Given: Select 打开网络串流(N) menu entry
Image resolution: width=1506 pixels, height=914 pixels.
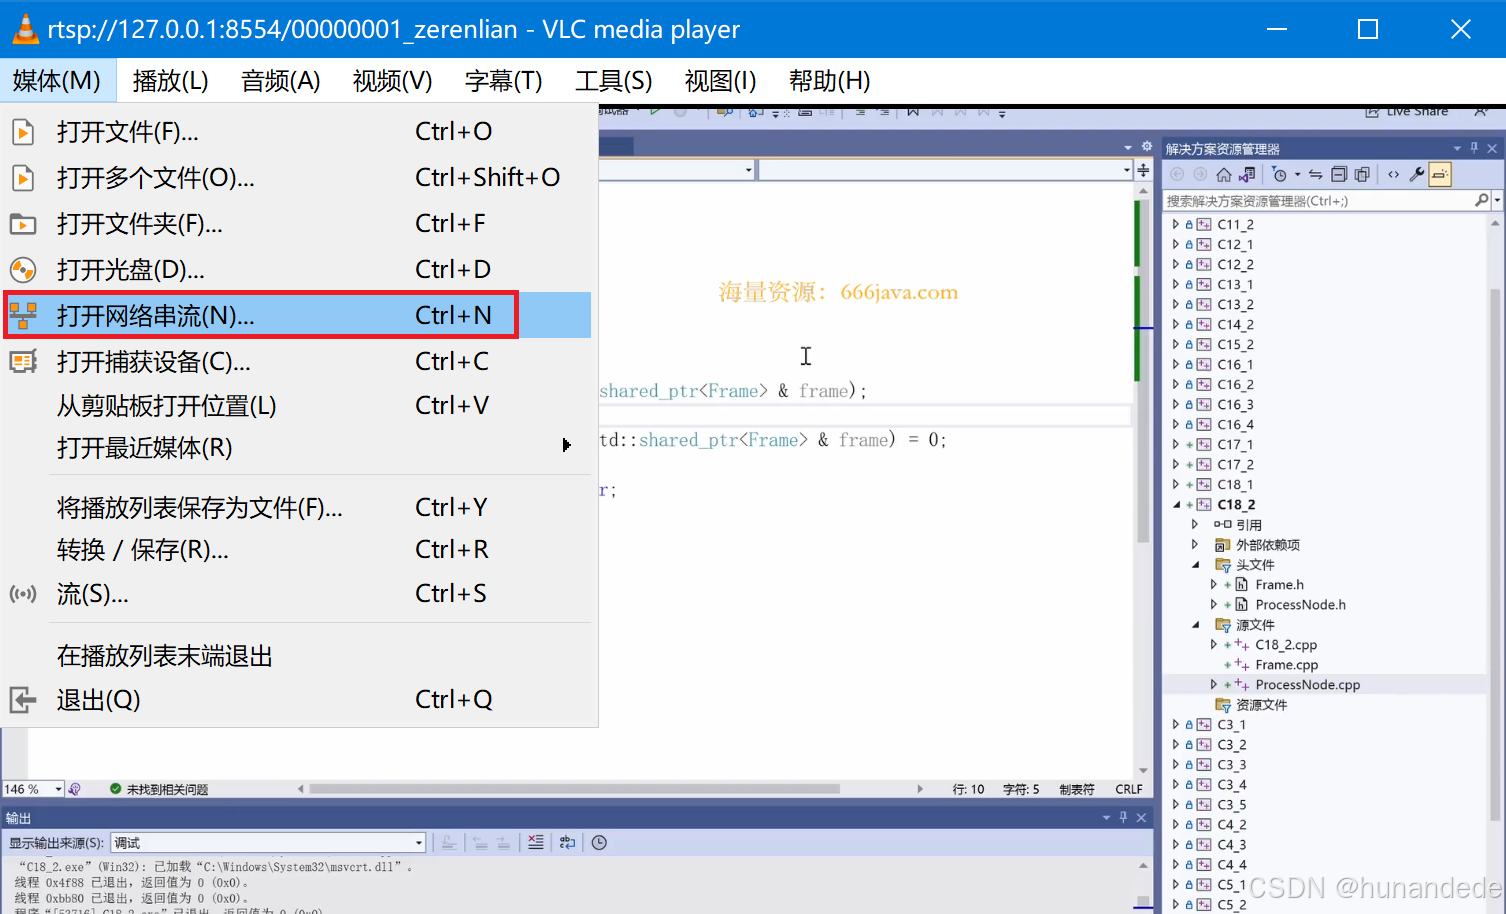Looking at the screenshot, I should tap(298, 316).
